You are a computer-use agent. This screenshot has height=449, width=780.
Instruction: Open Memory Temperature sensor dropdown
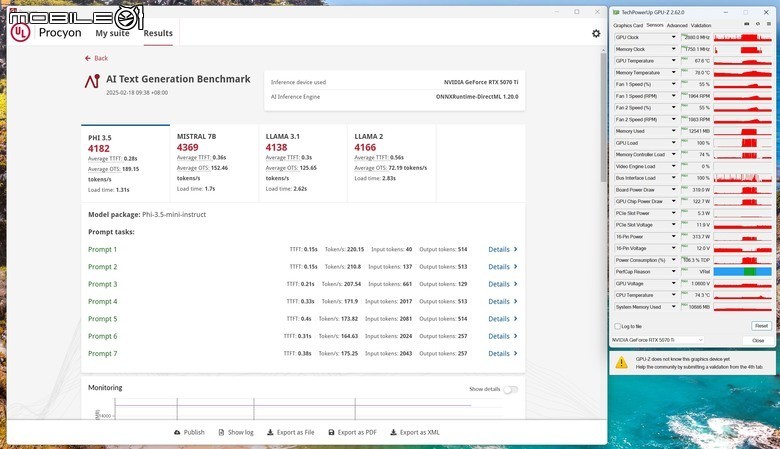[674, 73]
